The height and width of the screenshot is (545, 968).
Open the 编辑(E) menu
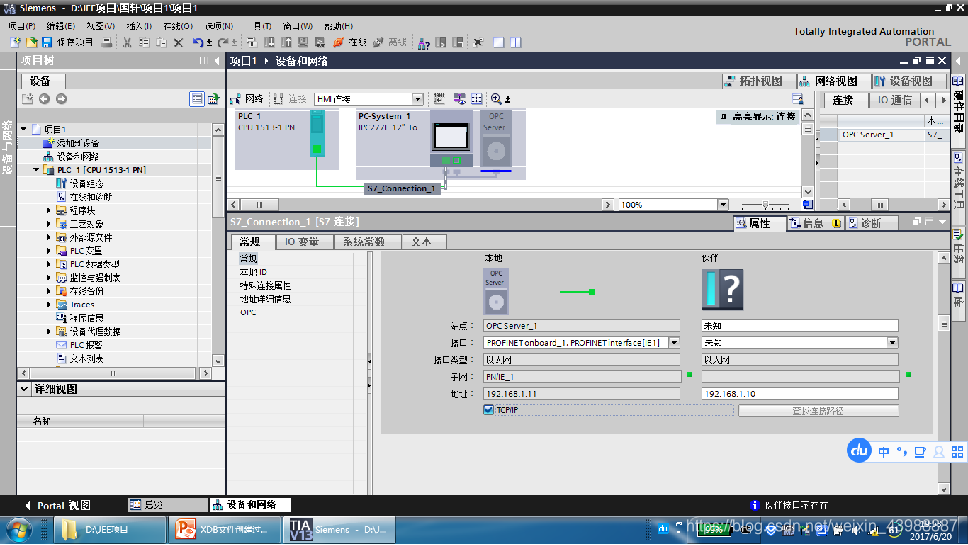[60, 26]
